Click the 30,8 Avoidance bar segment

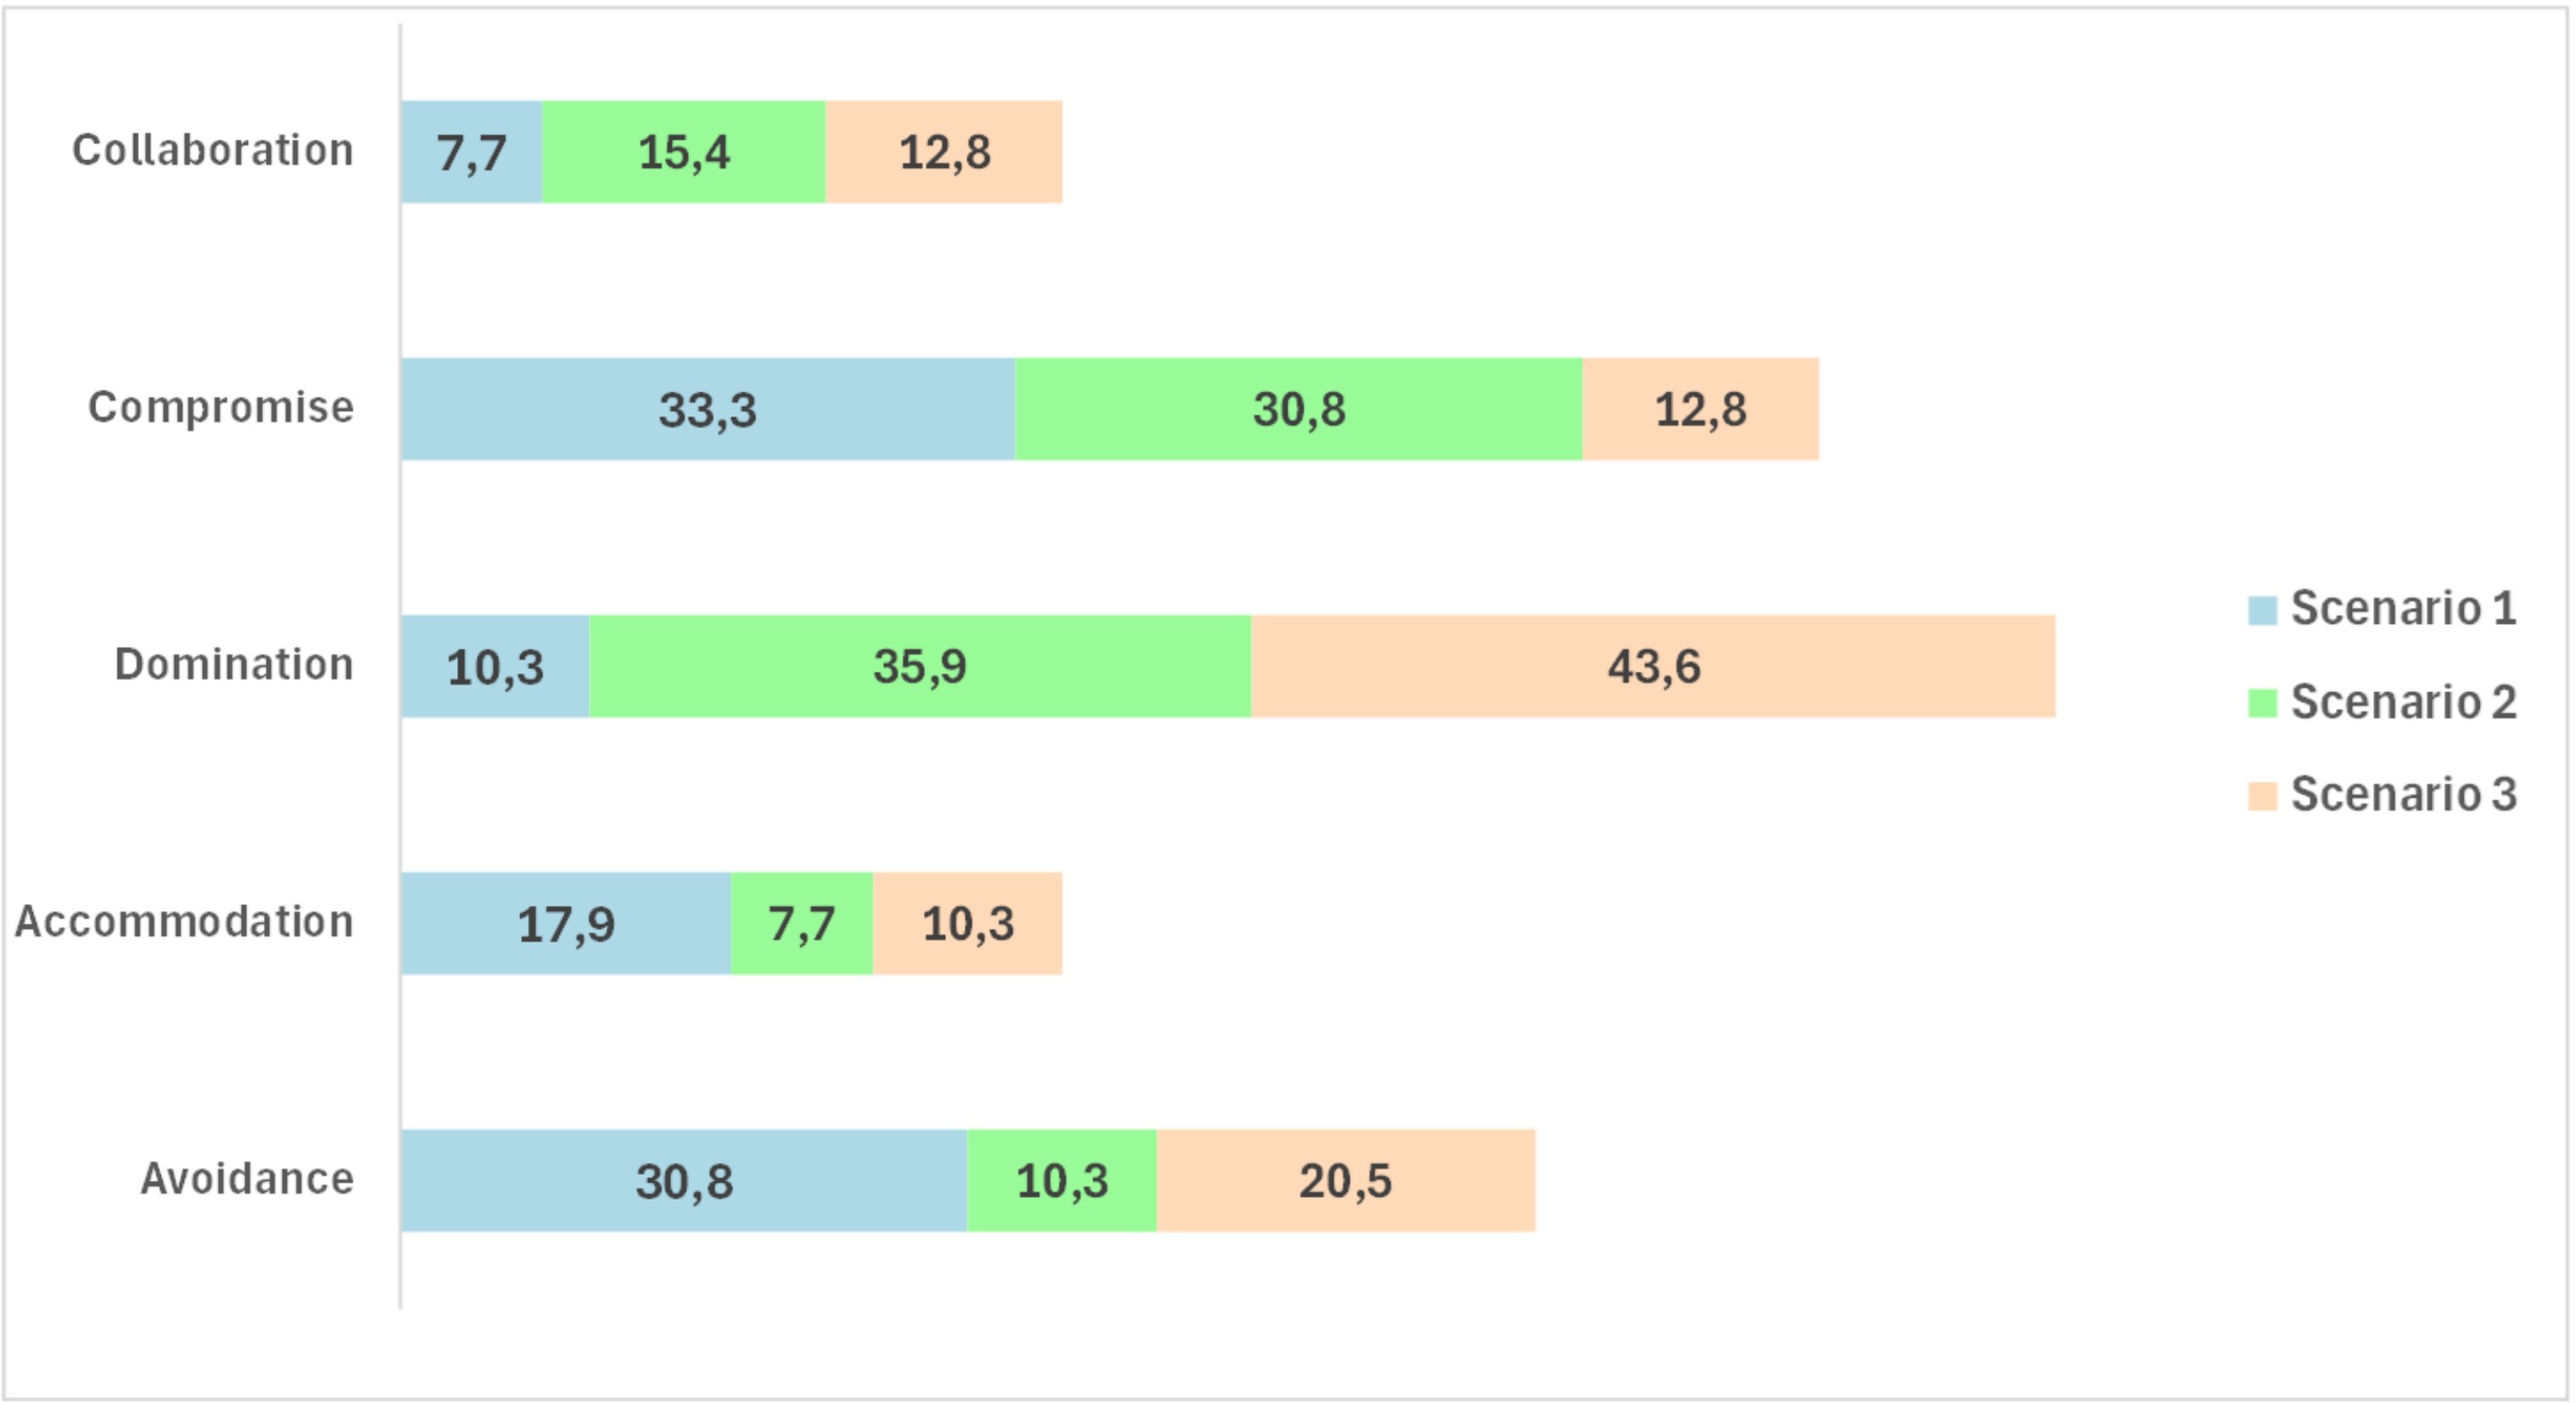684,1180
